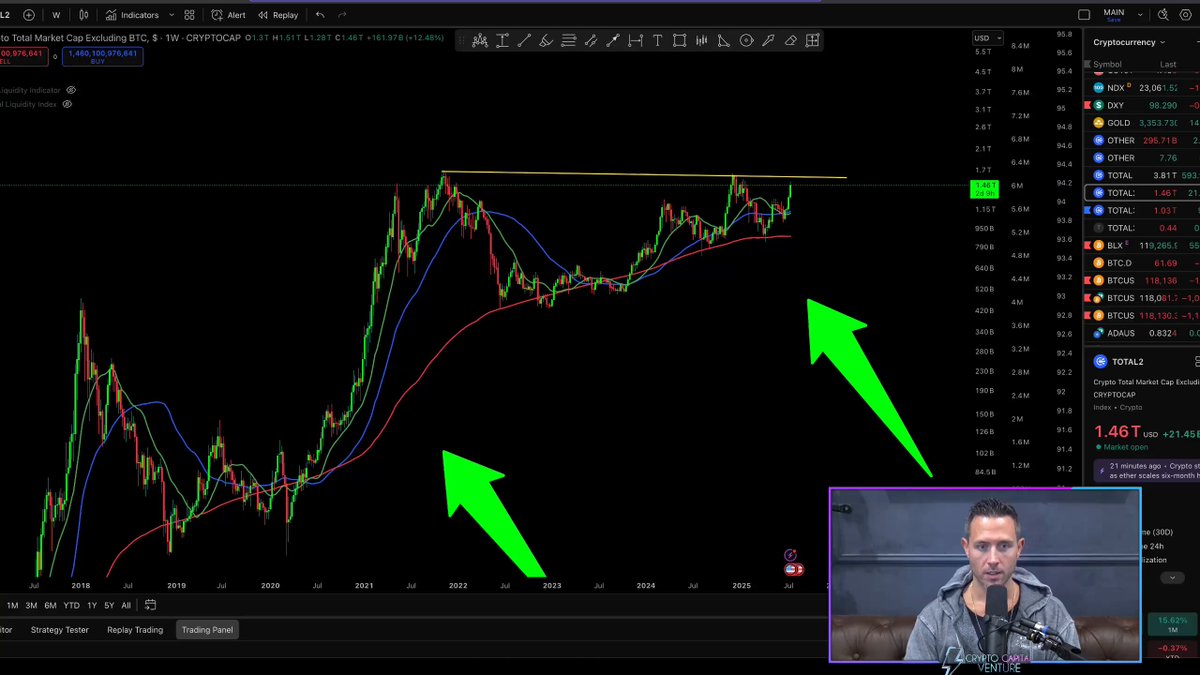Select the pitchfork tool in floating toolbar

[480, 41]
